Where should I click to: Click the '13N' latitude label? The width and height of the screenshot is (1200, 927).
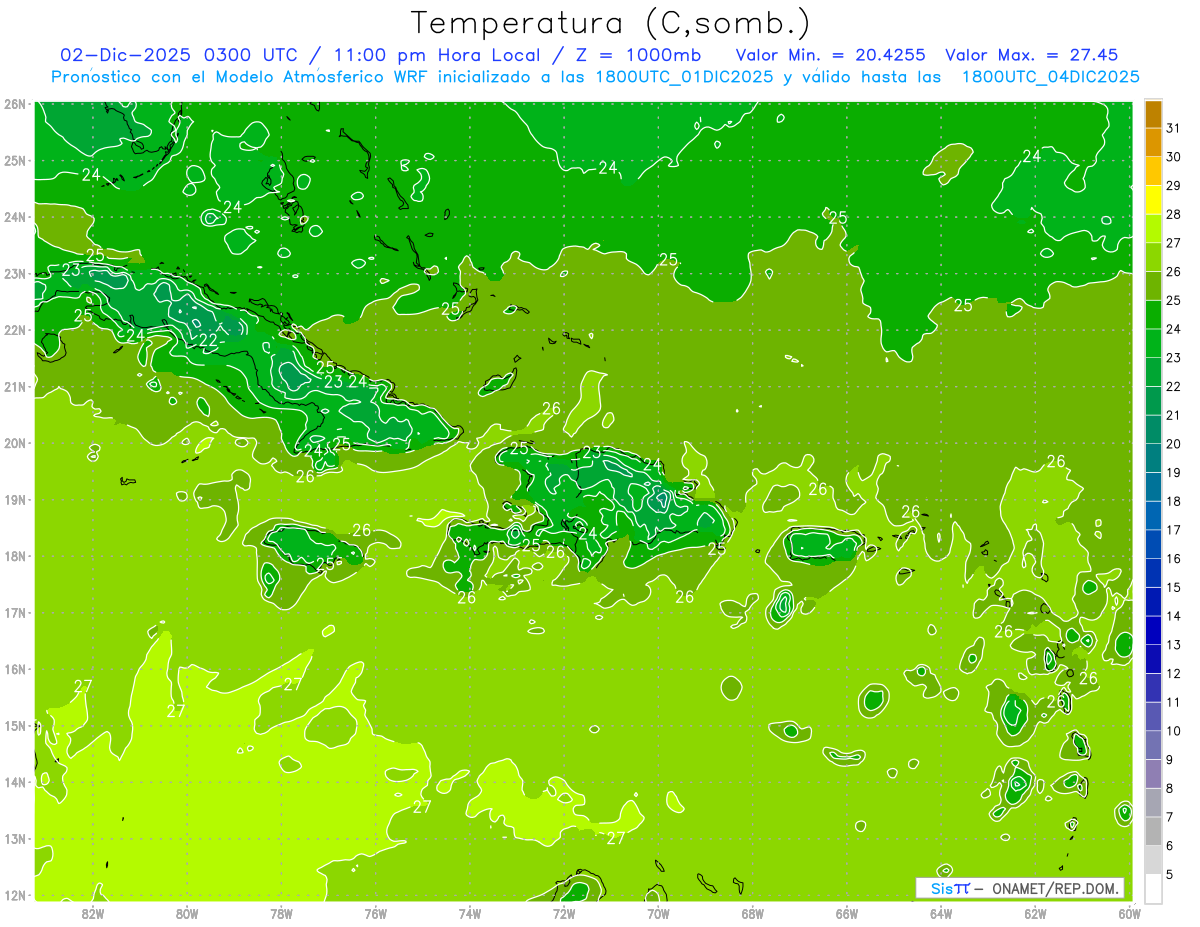click(x=14, y=838)
